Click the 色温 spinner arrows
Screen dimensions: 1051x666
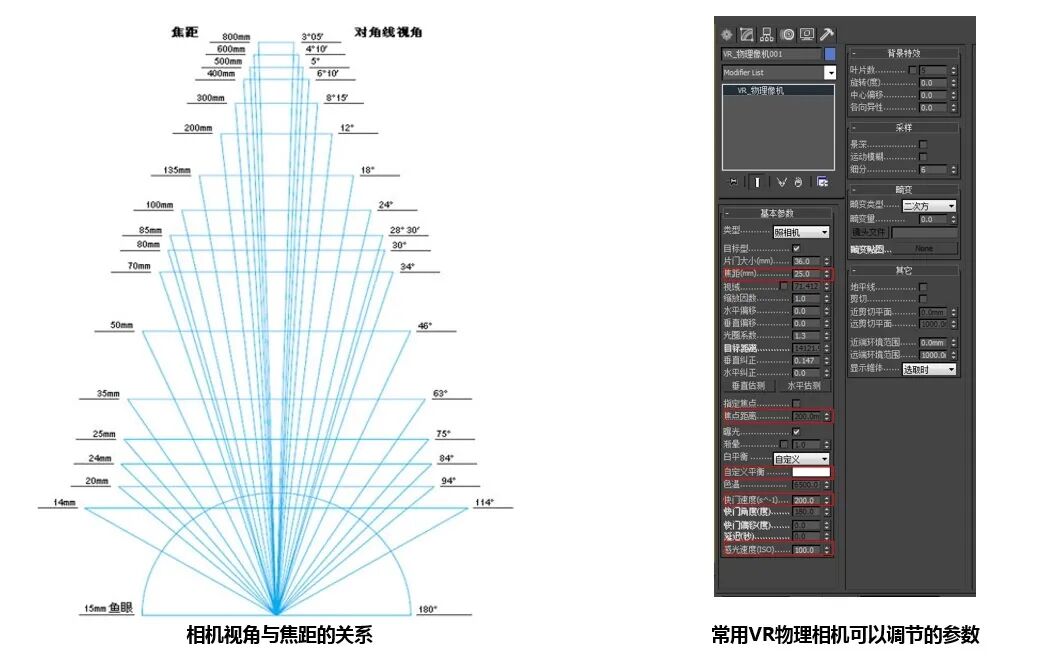[x=827, y=484]
